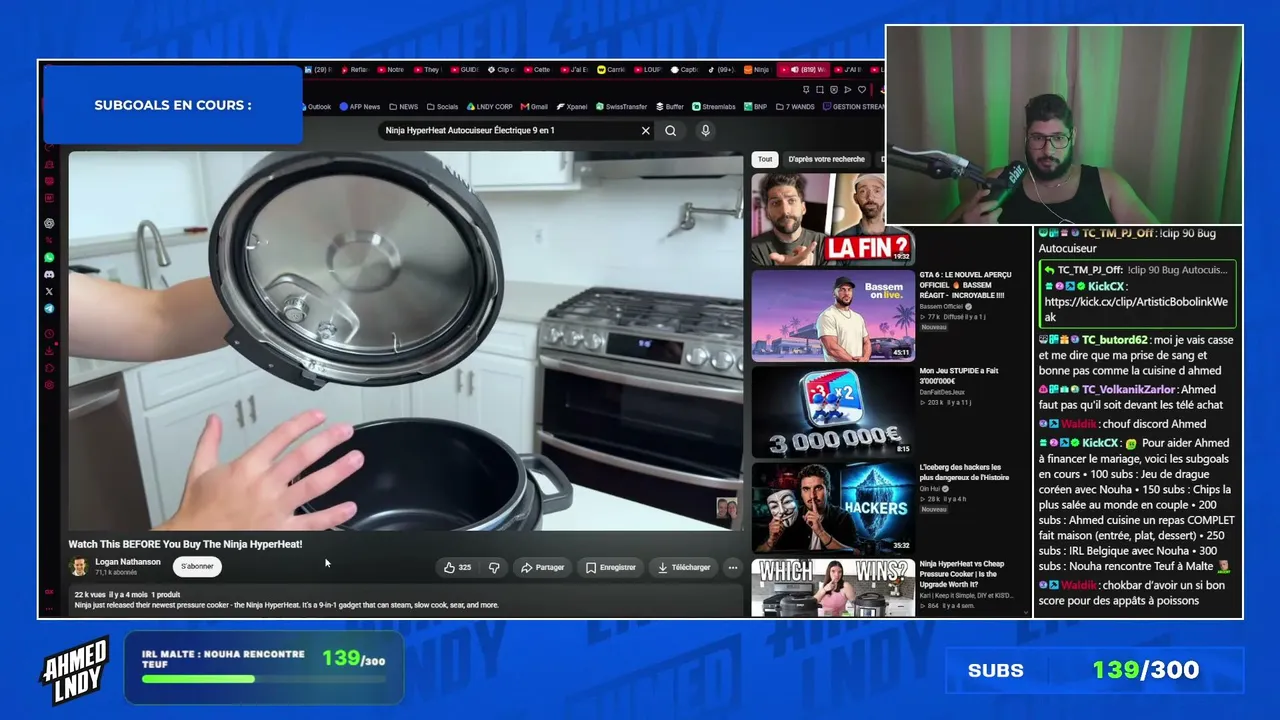
Task: Open the Xpanel bookmark
Action: tap(572, 107)
